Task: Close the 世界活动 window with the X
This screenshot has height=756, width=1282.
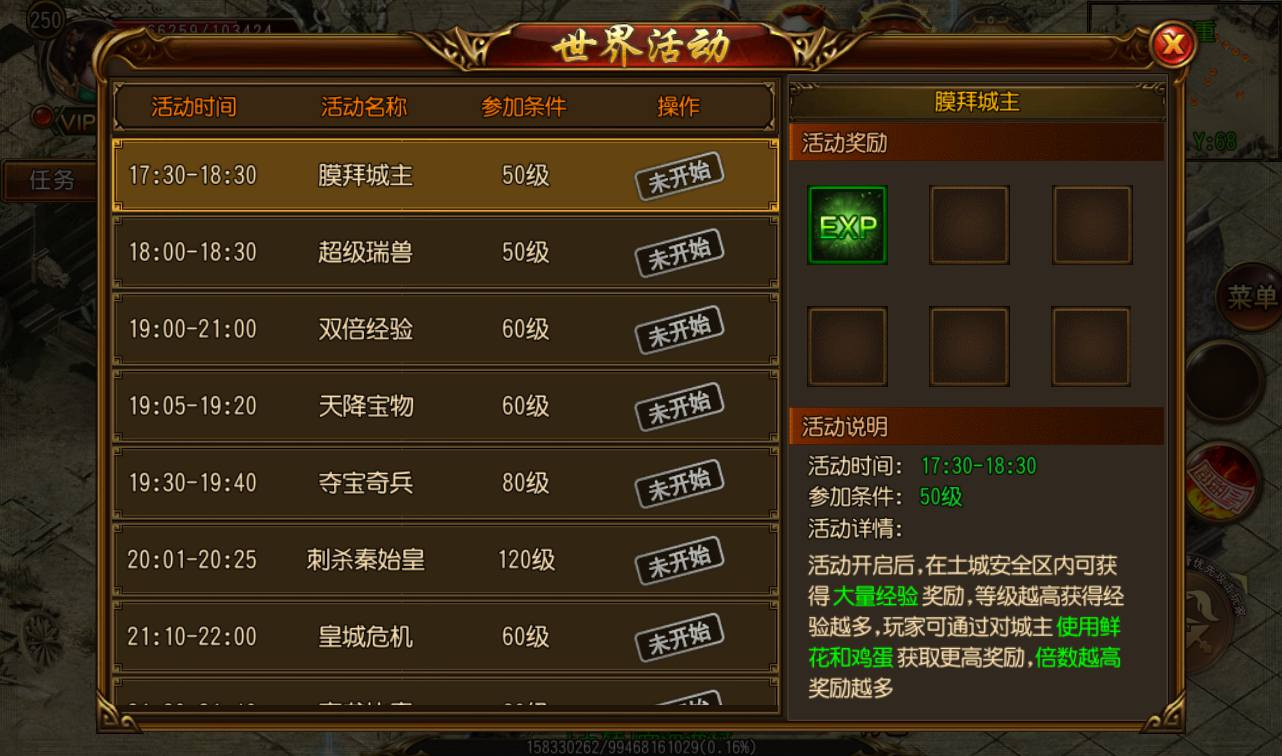Action: coord(1172,44)
